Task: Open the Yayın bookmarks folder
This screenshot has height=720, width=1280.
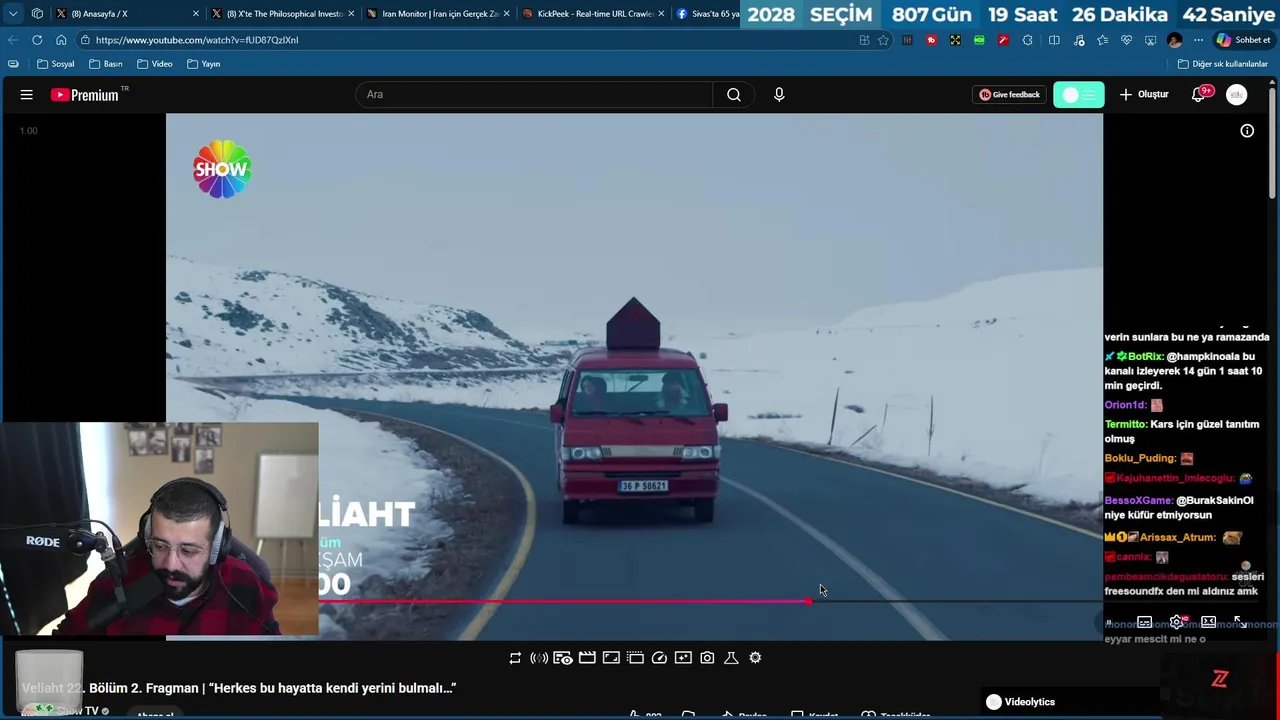Action: (203, 64)
